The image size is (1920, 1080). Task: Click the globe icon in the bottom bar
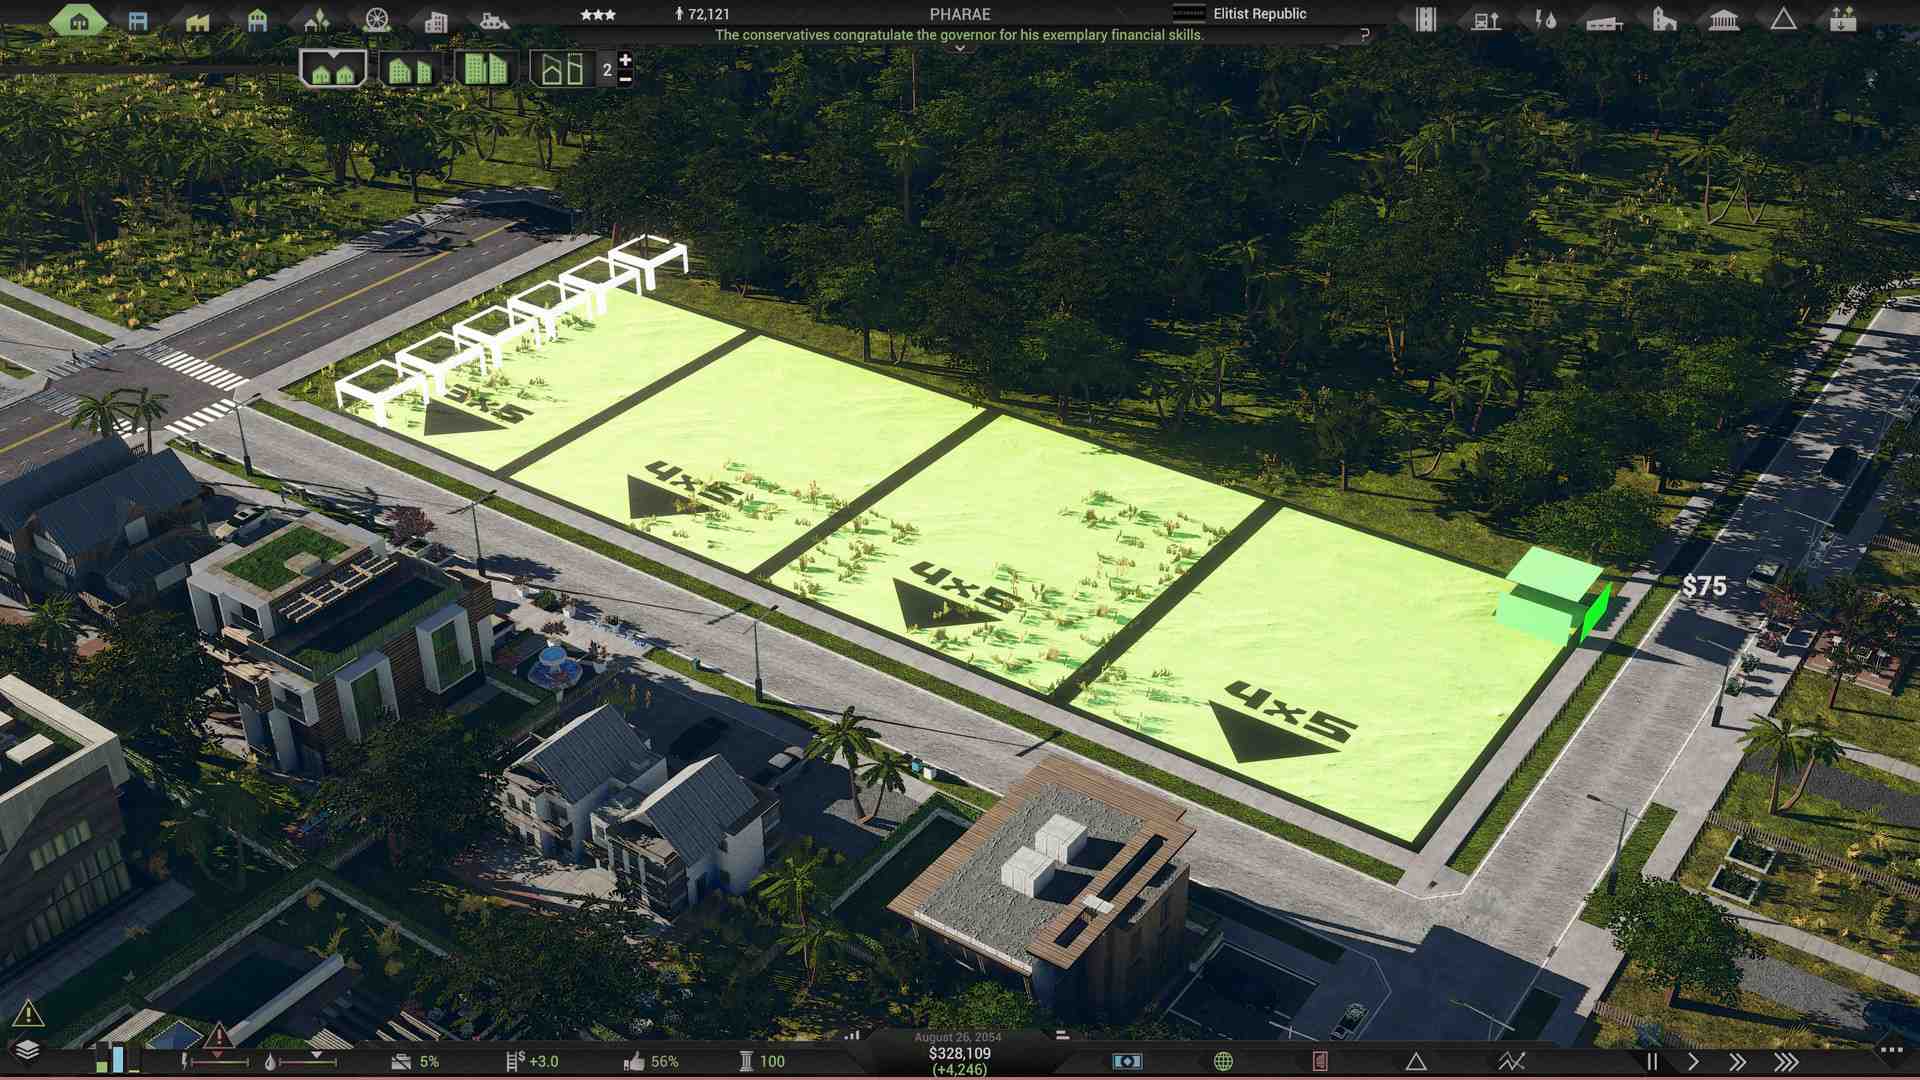(1224, 1060)
